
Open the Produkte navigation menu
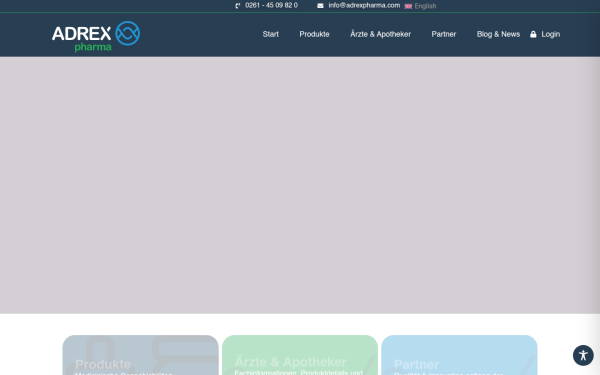click(314, 34)
